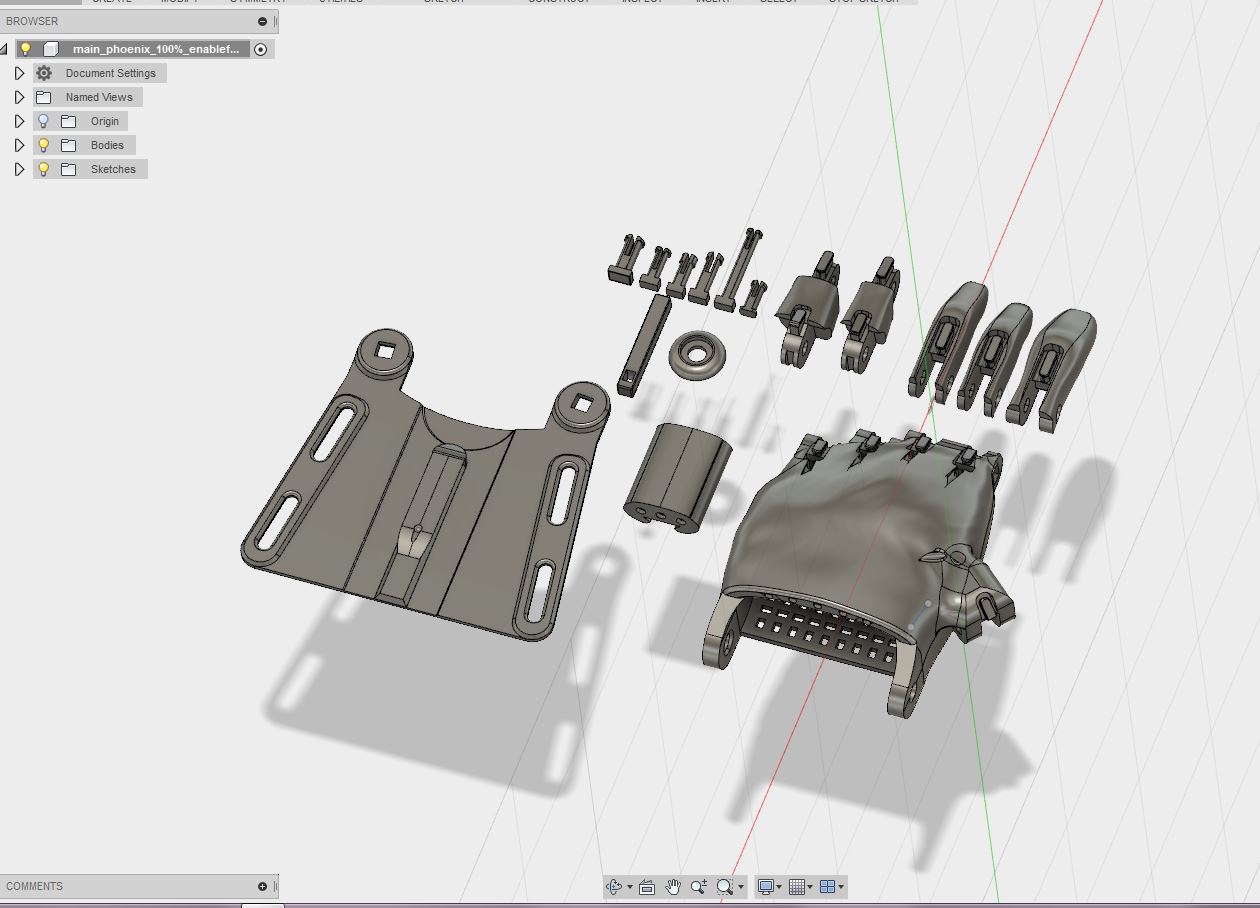Expand the Origin folder node
This screenshot has width=1260, height=908.
[x=19, y=121]
